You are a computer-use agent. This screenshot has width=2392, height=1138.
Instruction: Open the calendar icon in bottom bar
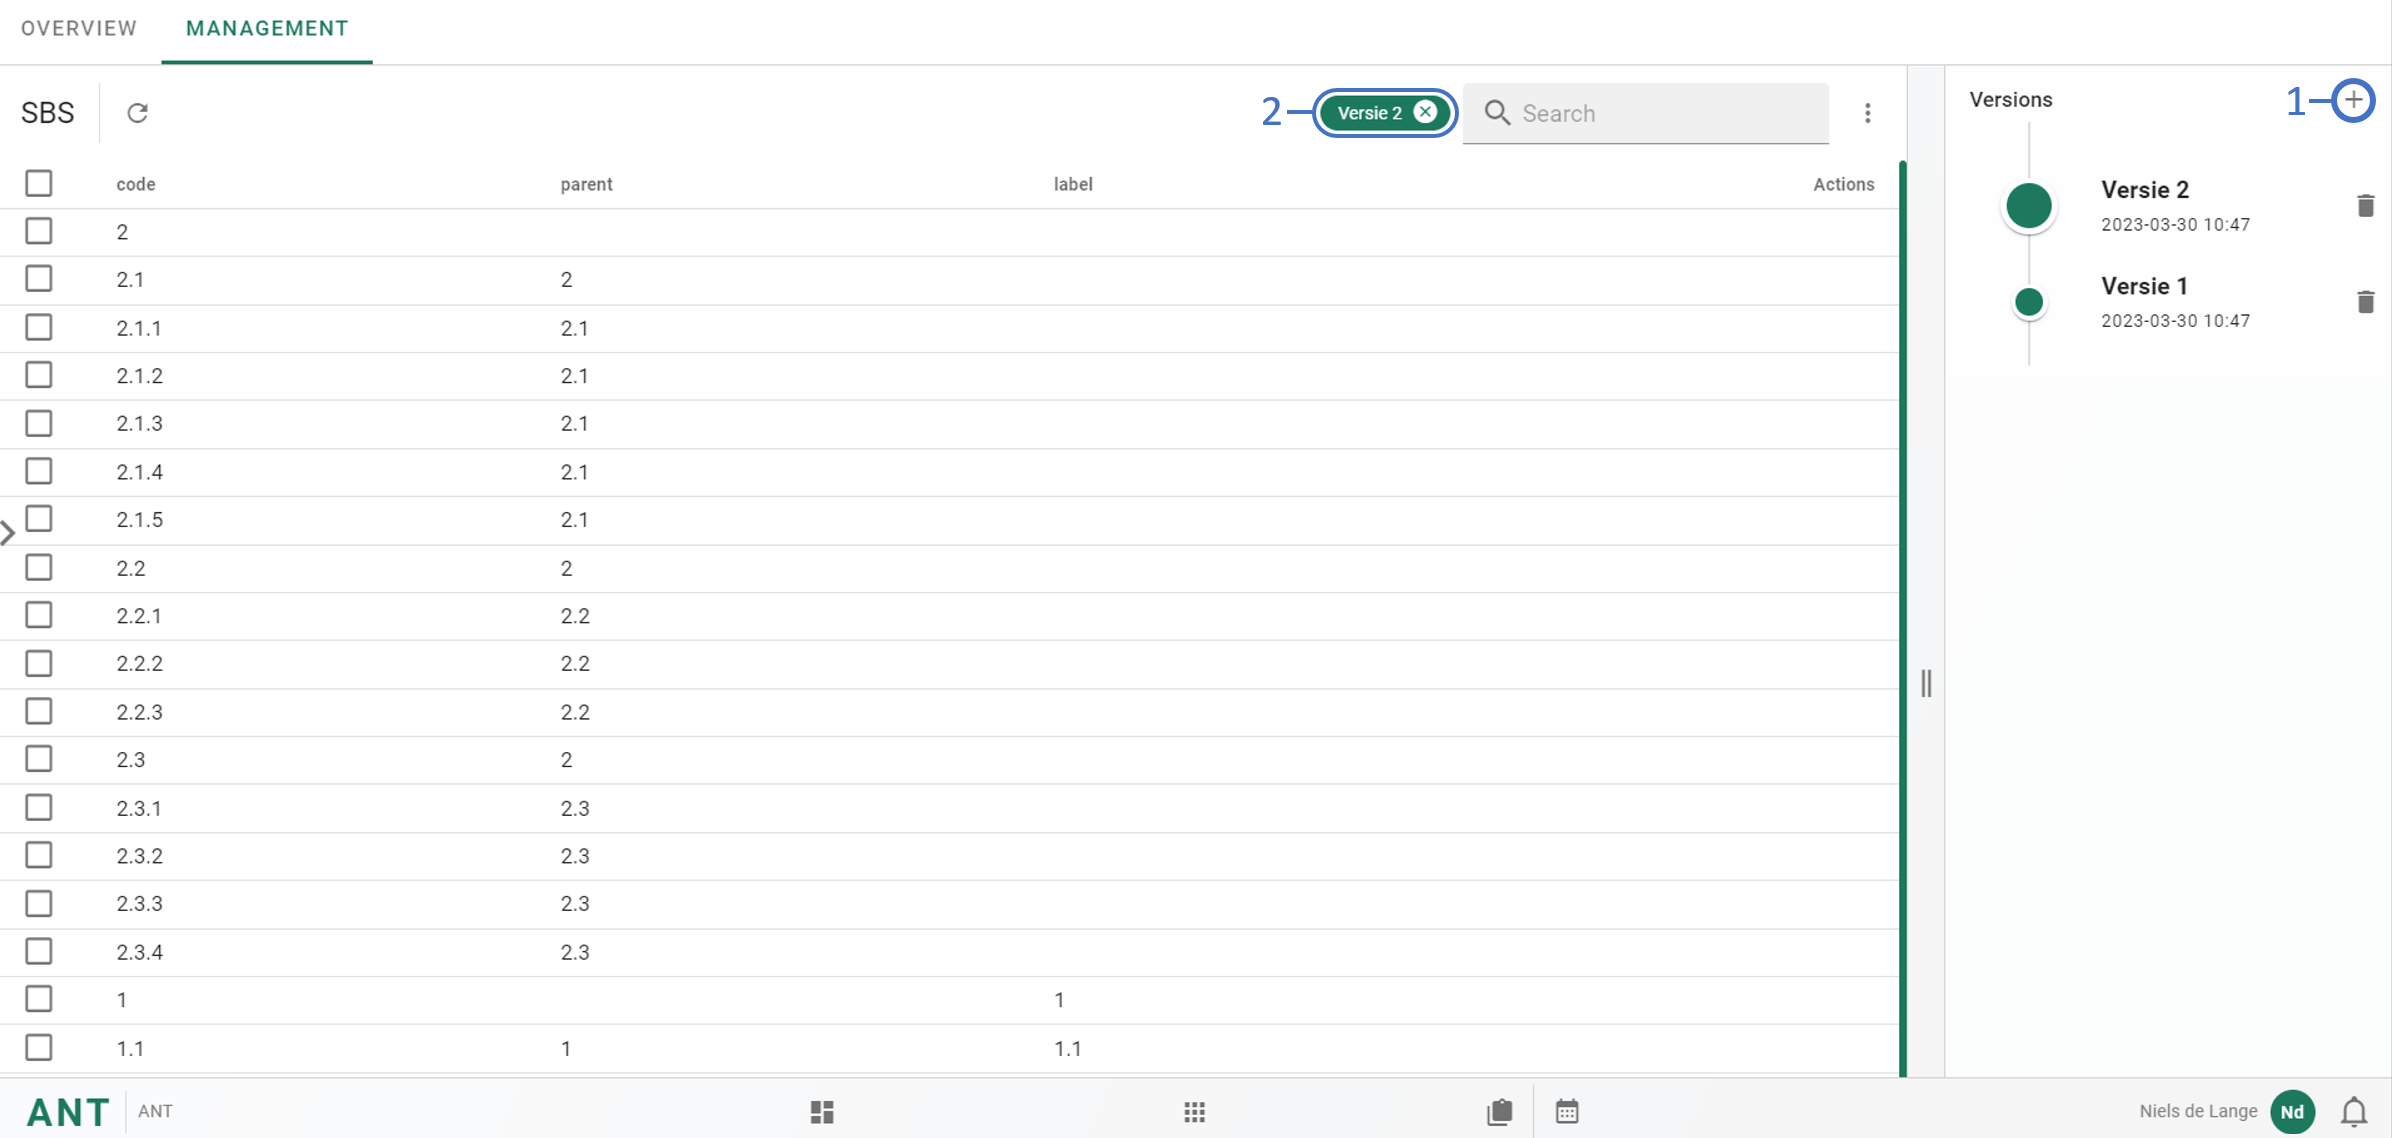point(1567,1112)
